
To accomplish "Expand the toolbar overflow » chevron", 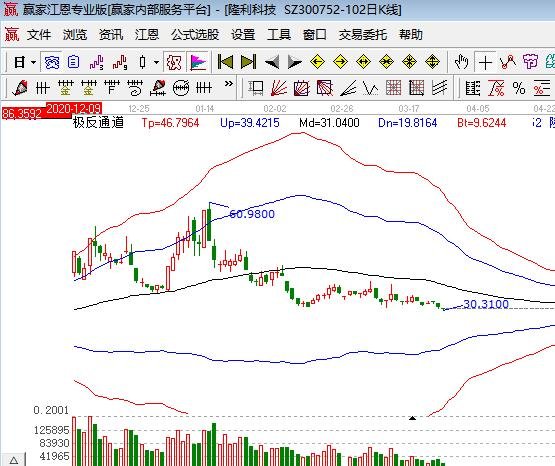I will coord(229,84).
